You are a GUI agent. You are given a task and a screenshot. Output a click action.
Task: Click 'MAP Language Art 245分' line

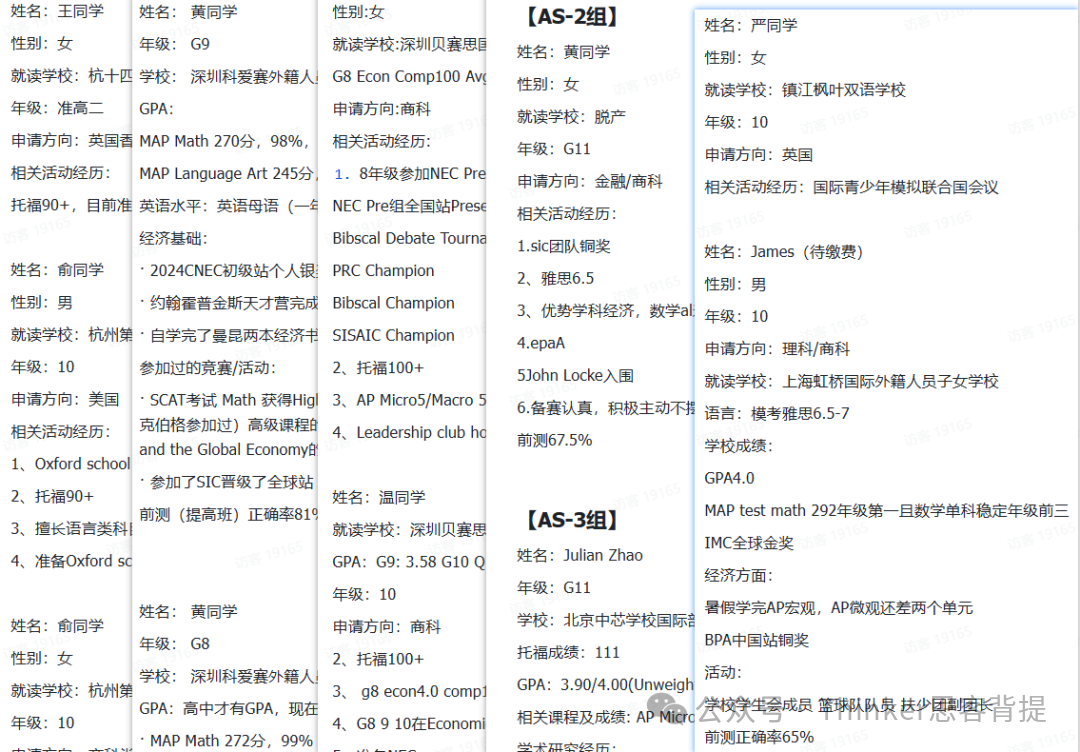227,174
